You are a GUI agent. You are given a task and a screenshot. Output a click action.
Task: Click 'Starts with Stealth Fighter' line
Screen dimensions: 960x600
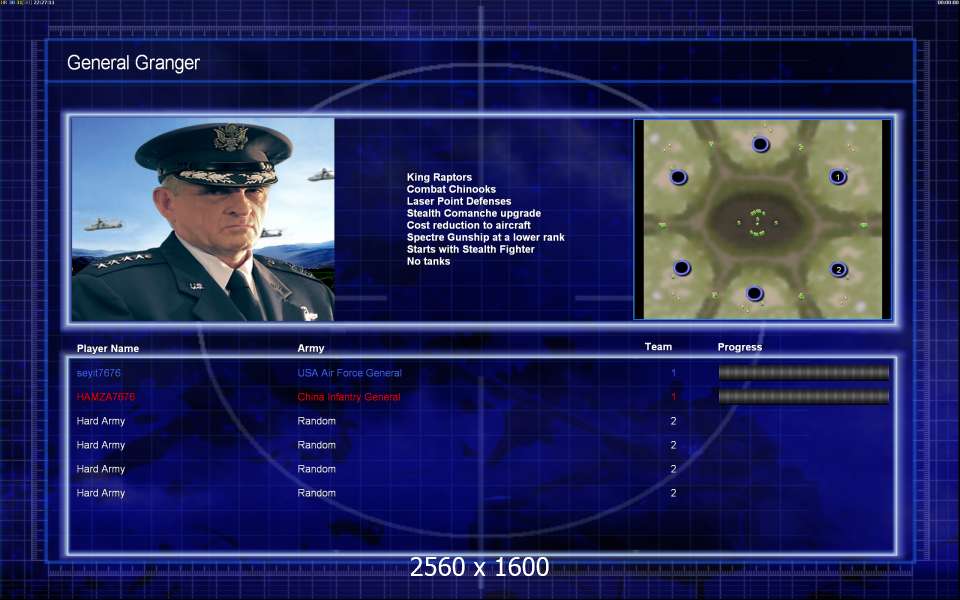tap(470, 249)
